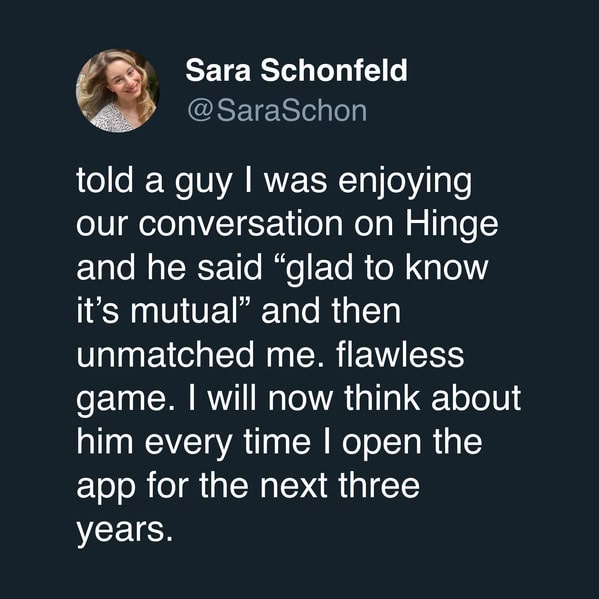The width and height of the screenshot is (599, 599).
Task: Select the word 'flawless' in the tweet
Action: [400, 354]
